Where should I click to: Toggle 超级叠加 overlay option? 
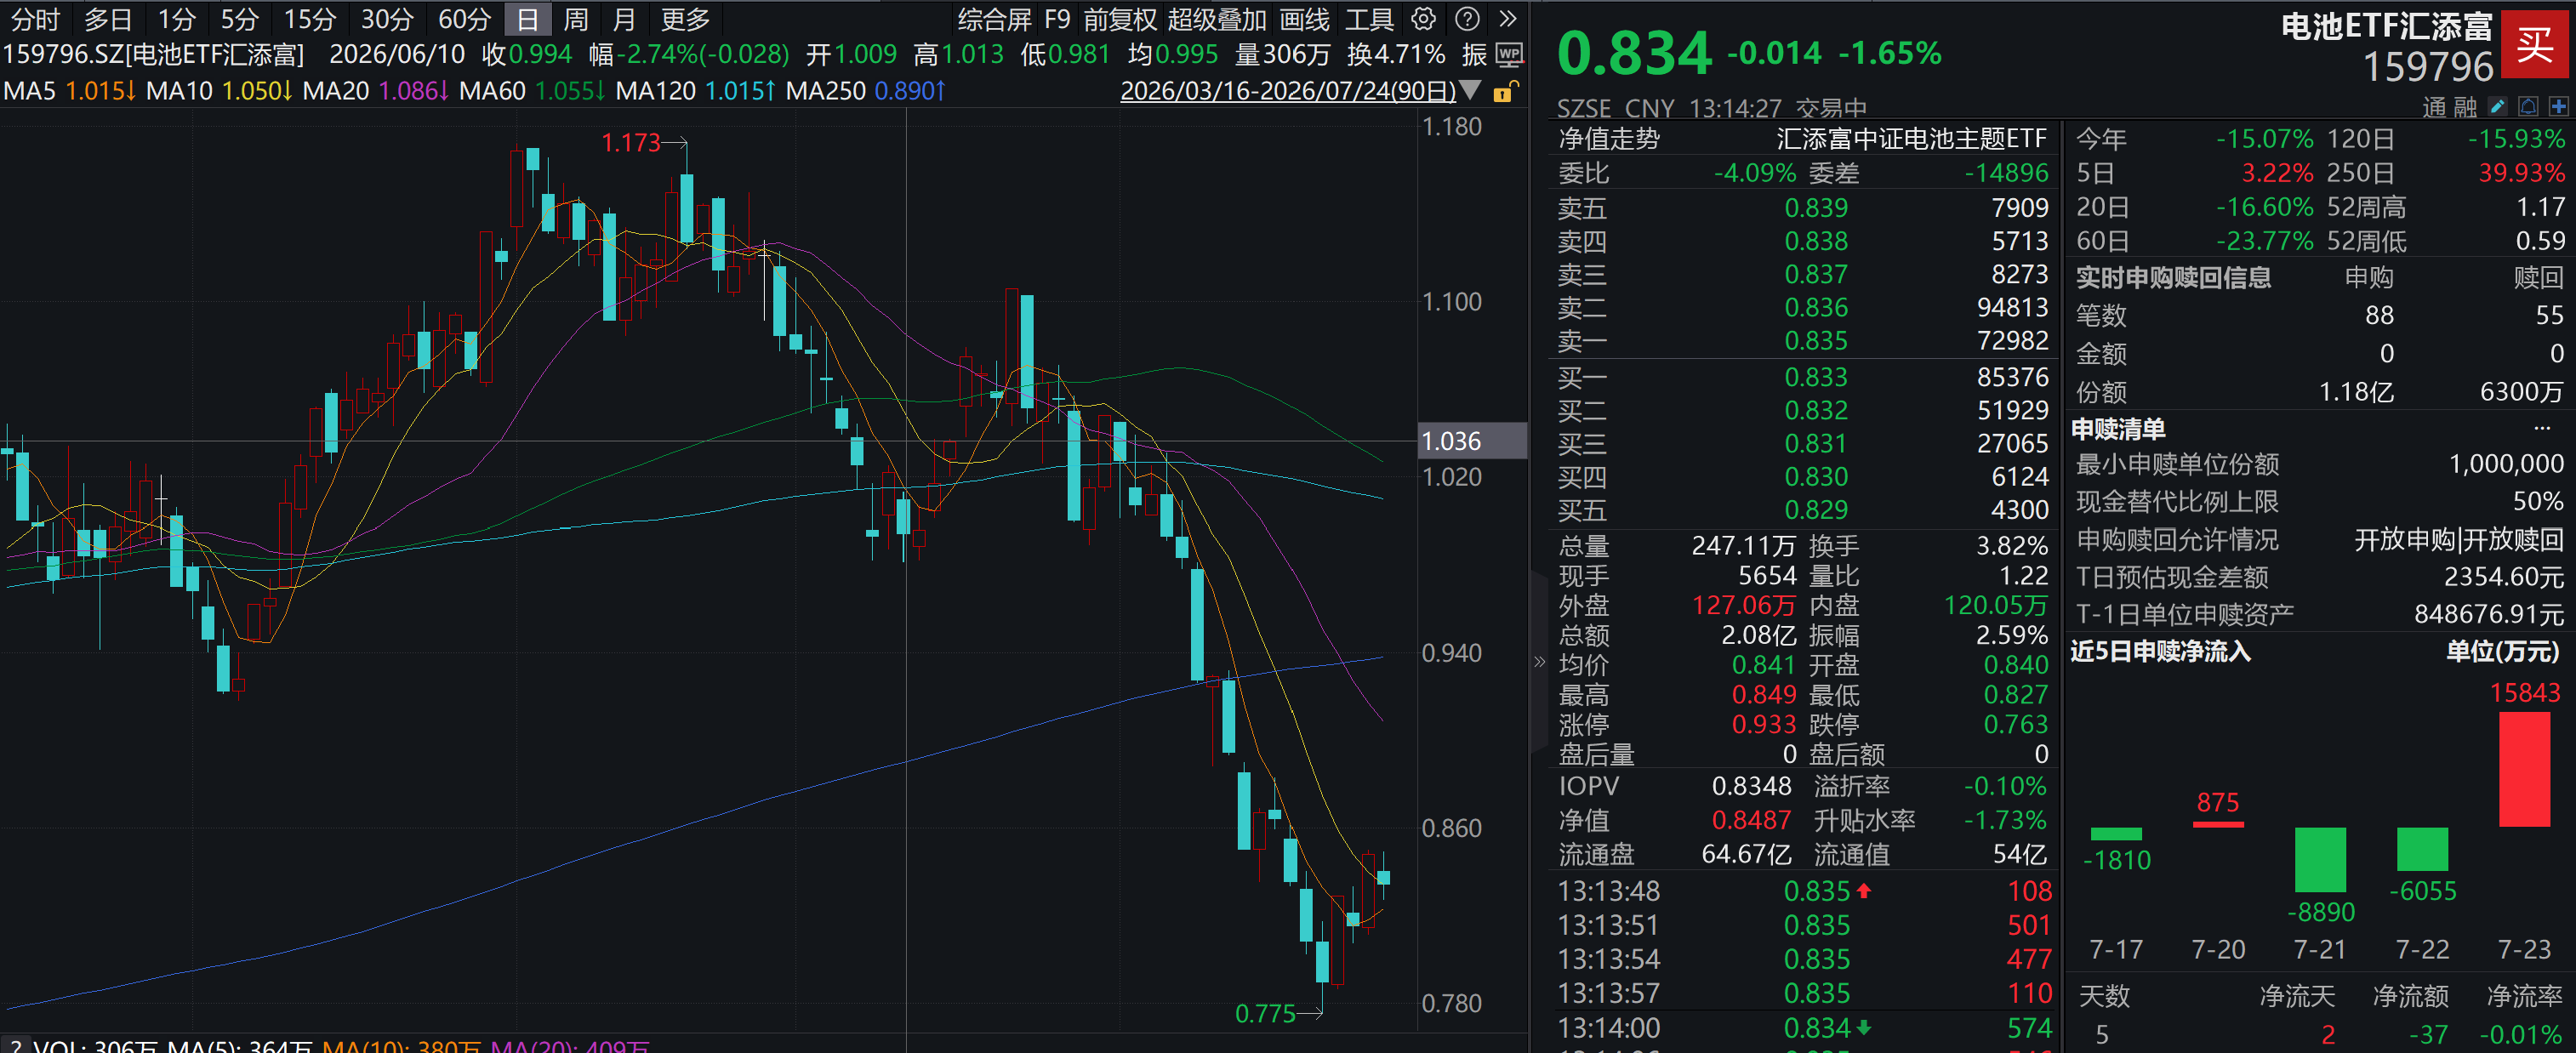coord(1217,19)
